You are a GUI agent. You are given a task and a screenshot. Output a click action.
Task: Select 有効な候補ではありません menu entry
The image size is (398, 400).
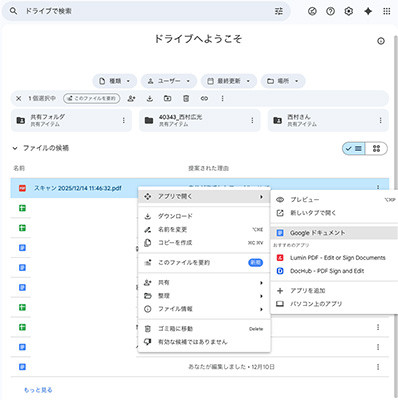tap(204, 342)
